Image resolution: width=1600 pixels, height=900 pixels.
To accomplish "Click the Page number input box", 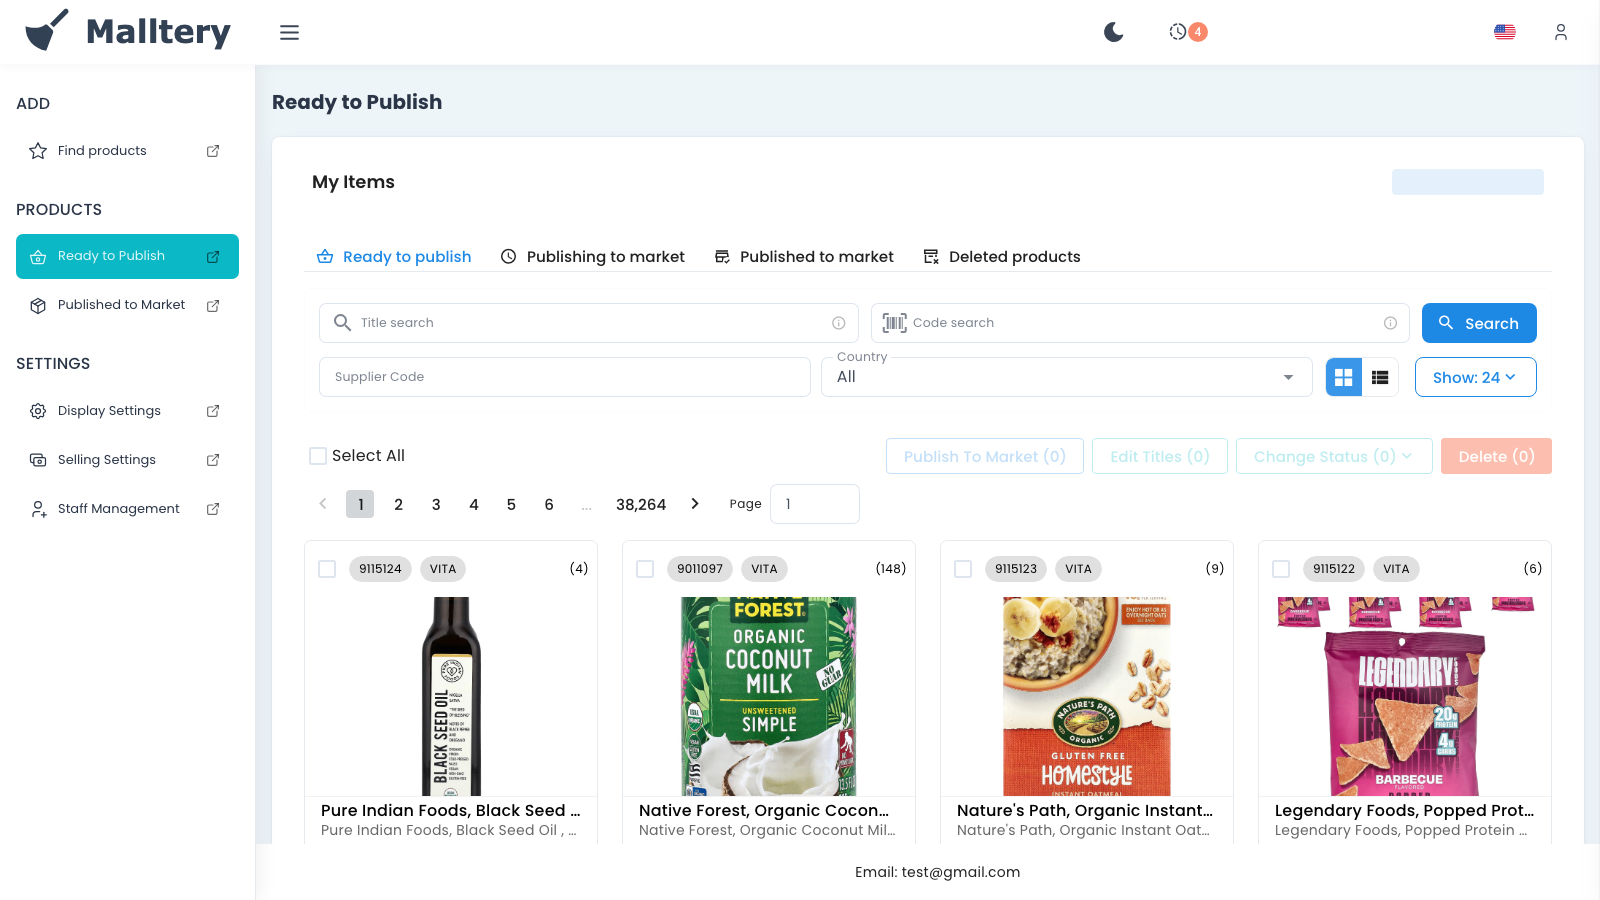I will point(815,504).
